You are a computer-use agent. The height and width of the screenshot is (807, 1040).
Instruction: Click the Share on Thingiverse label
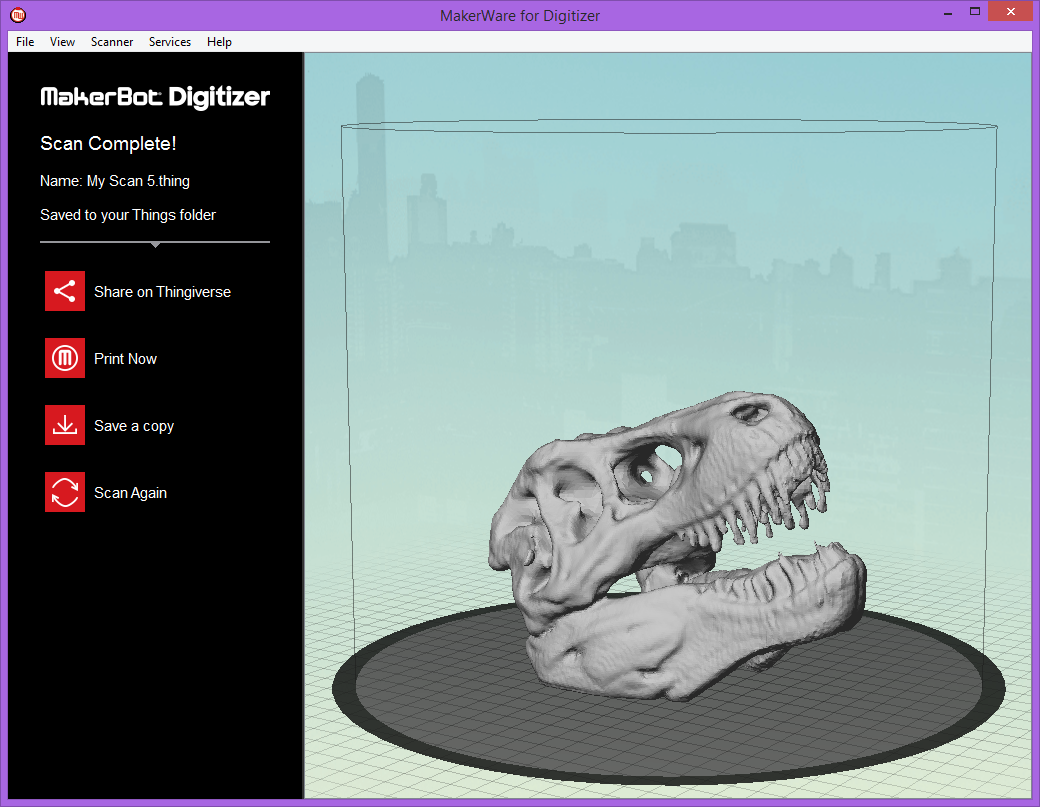(162, 292)
